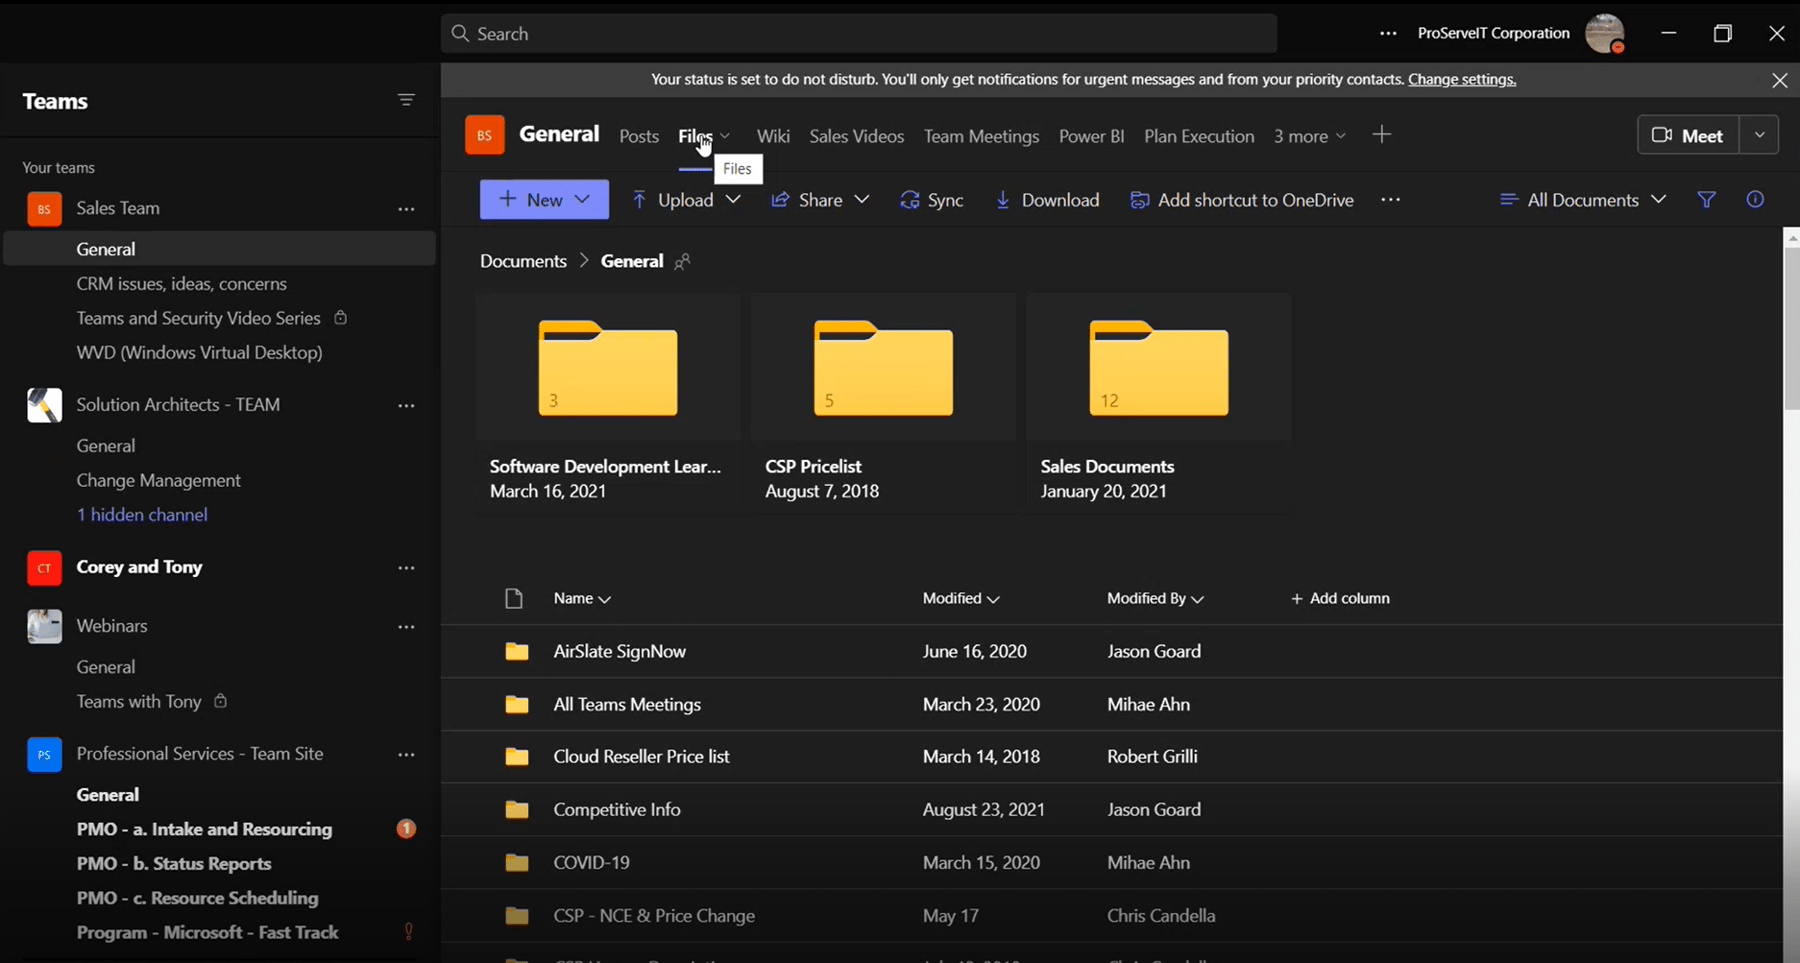Click the Search magnifier icon
This screenshot has height=963, width=1800.
pyautogui.click(x=461, y=33)
